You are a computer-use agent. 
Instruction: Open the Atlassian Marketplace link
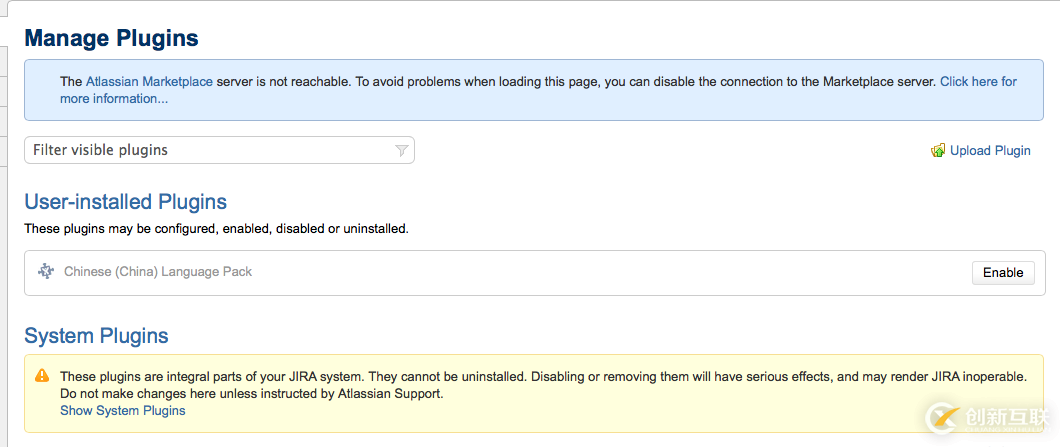tap(149, 82)
